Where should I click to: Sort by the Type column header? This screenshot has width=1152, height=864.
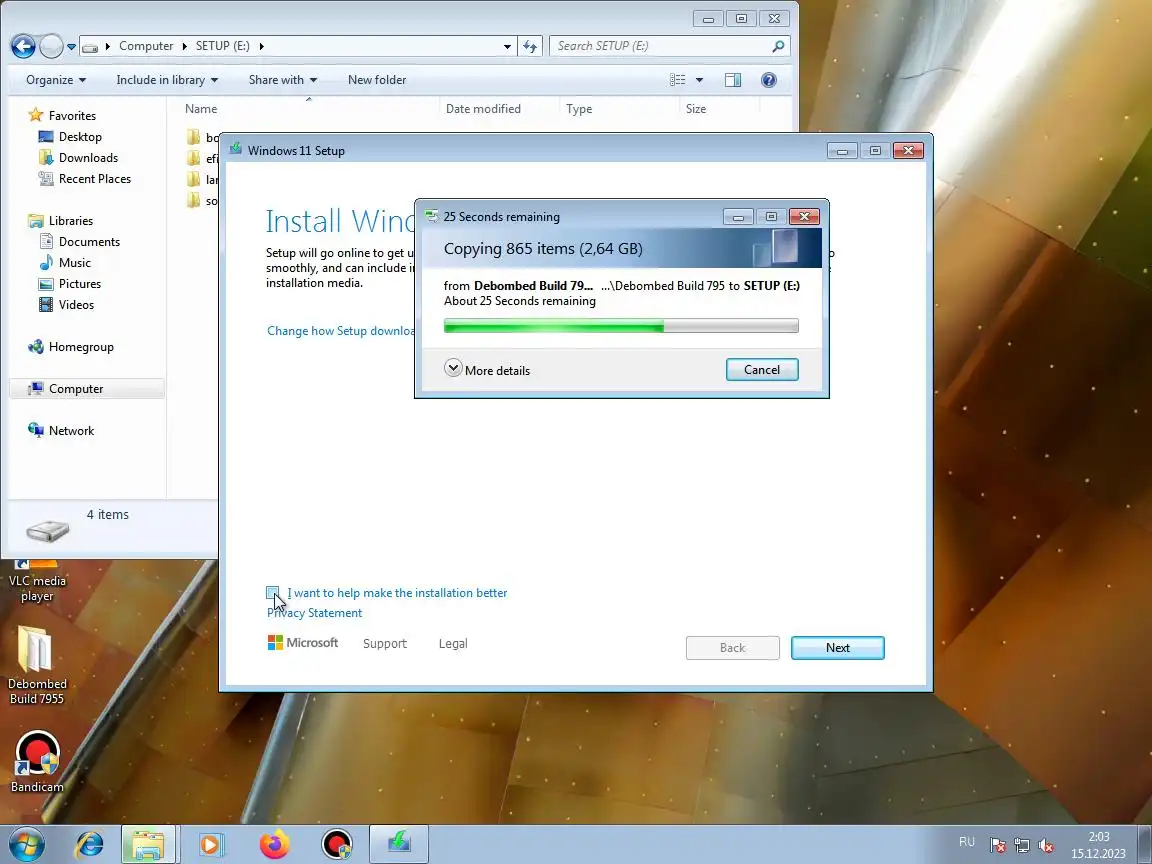(x=619, y=109)
